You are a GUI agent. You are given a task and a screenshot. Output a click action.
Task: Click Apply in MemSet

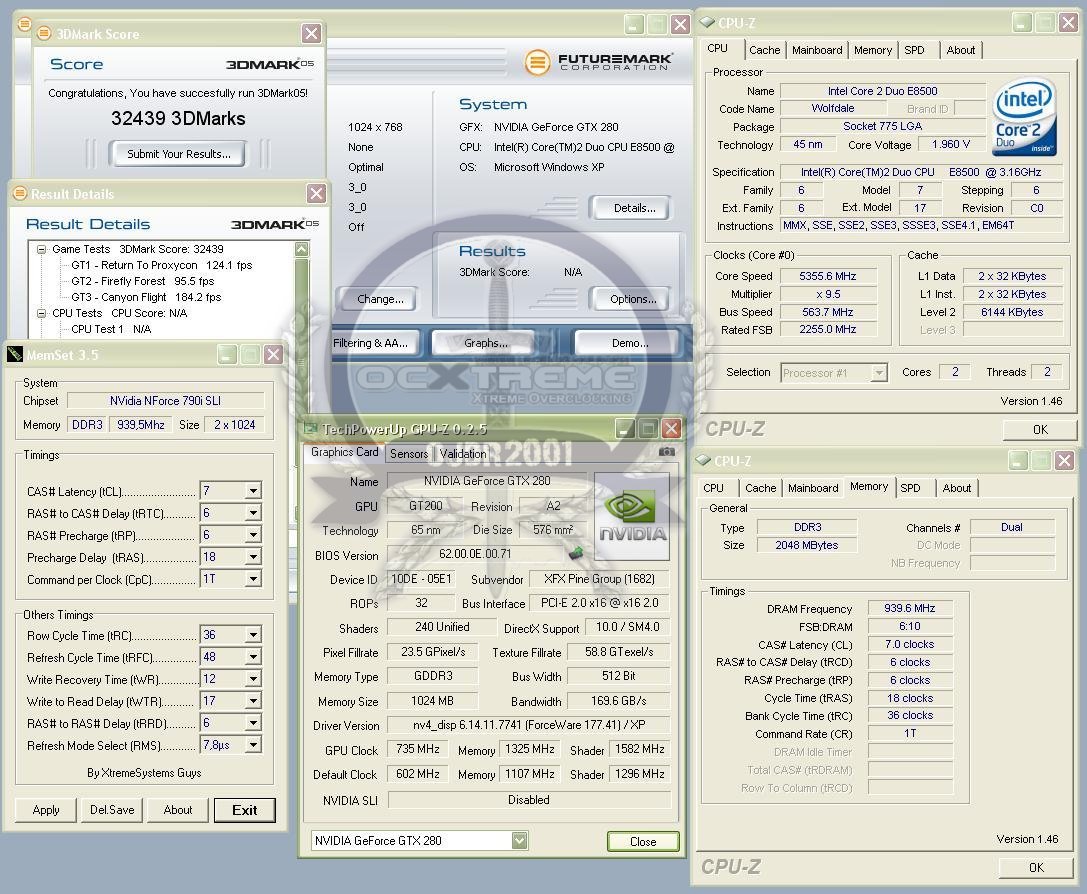46,809
